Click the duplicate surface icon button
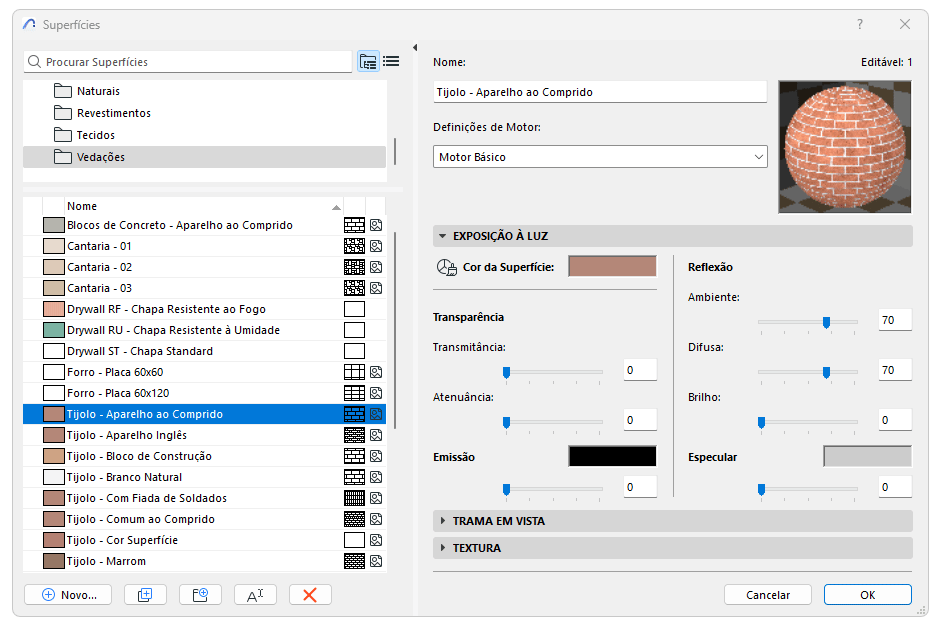This screenshot has height=629, width=940. click(145, 595)
